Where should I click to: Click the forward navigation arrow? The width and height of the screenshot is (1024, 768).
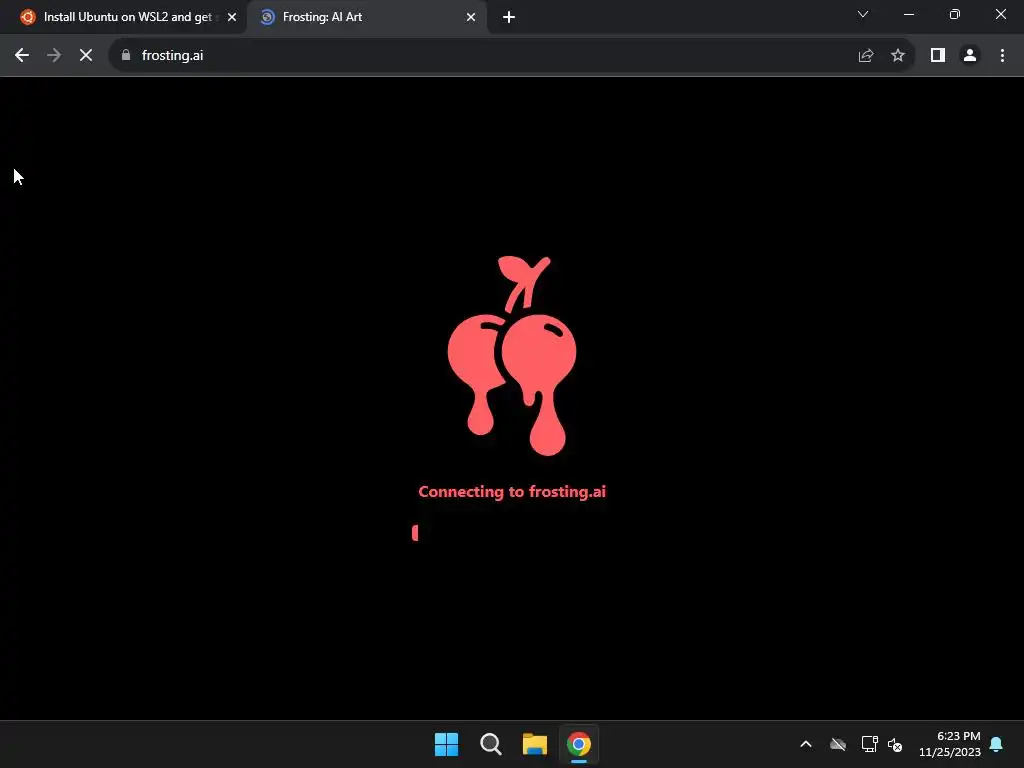(x=54, y=56)
